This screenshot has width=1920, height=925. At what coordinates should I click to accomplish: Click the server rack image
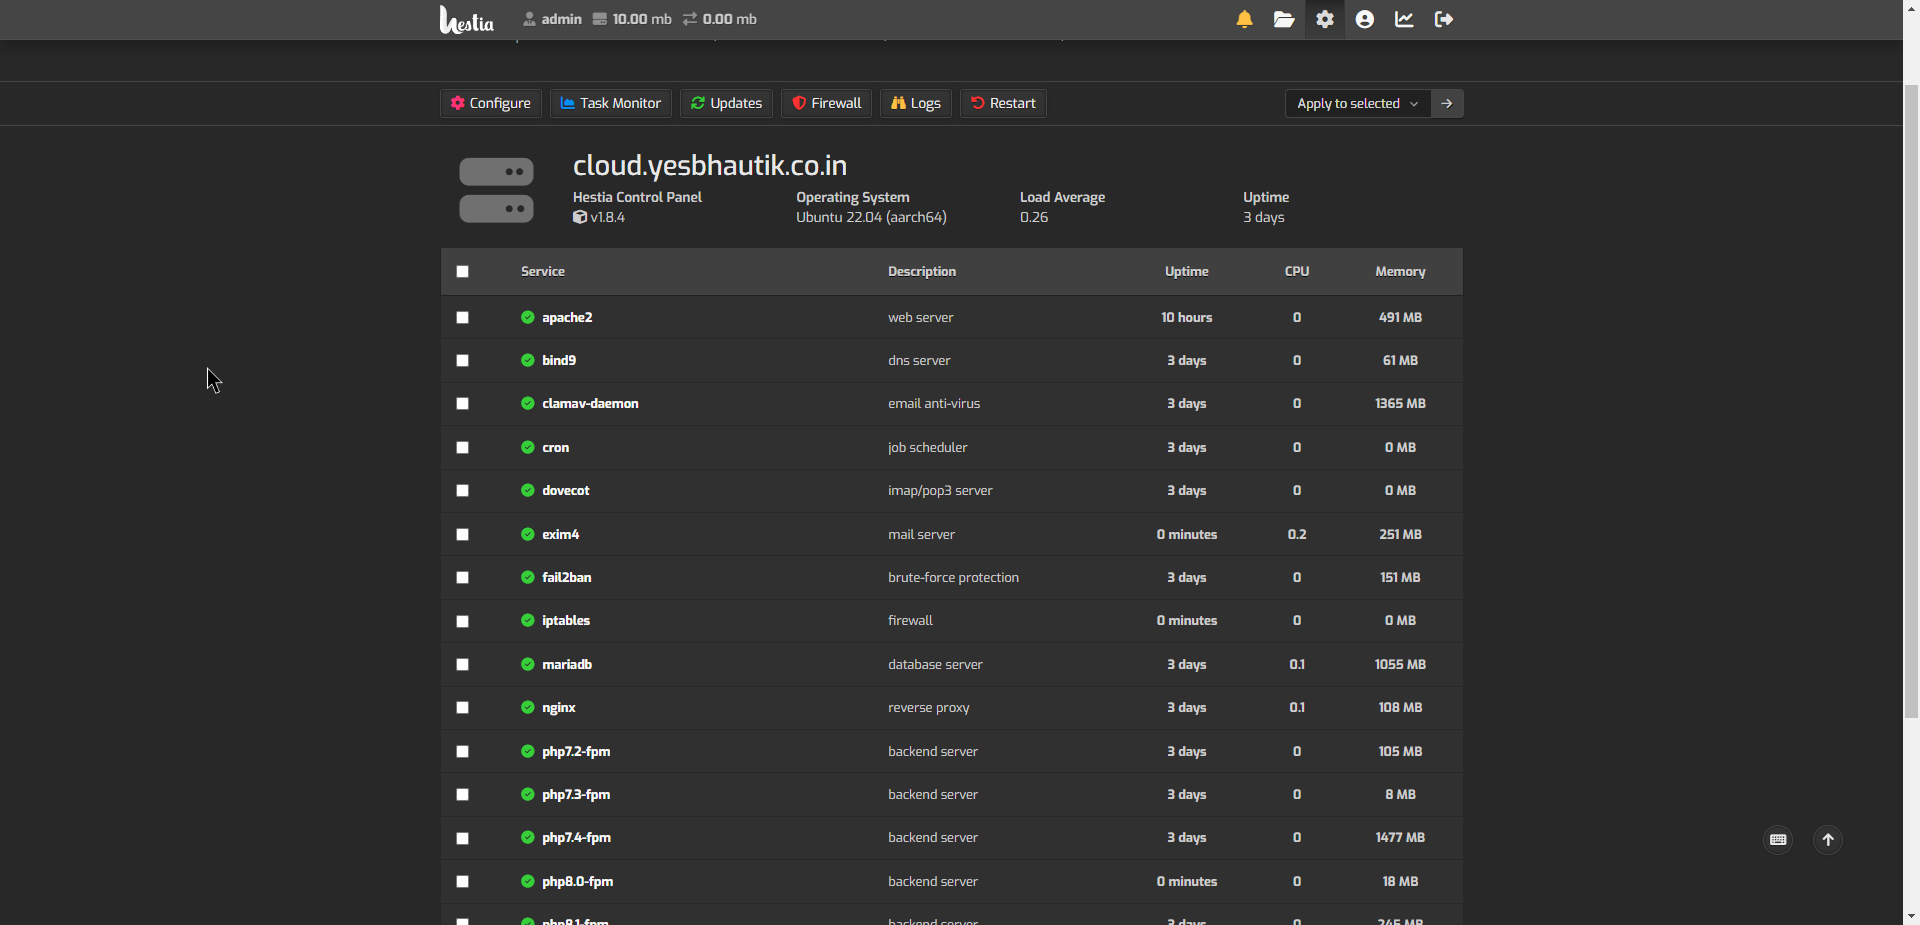click(496, 190)
